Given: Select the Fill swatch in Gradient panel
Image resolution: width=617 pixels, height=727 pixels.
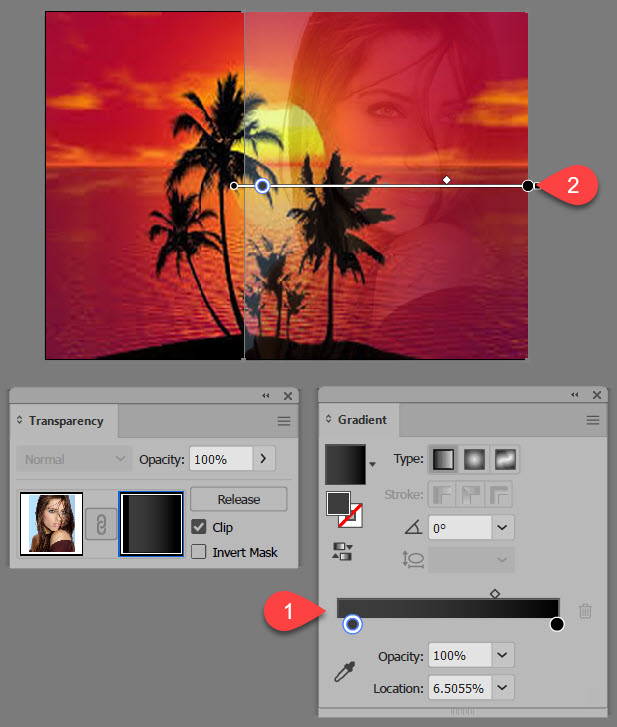Looking at the screenshot, I should [338, 504].
